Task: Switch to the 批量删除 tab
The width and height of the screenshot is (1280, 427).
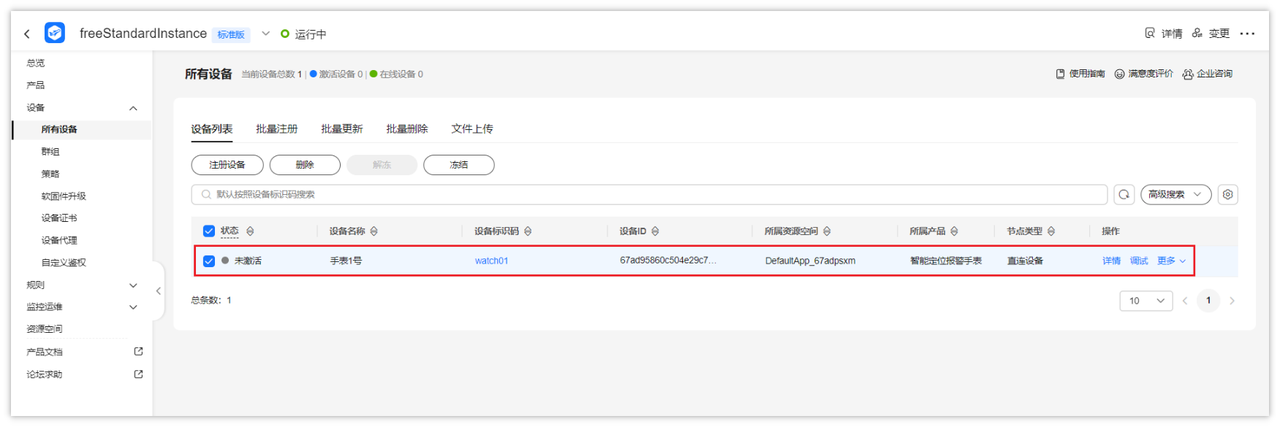Action: pos(407,129)
